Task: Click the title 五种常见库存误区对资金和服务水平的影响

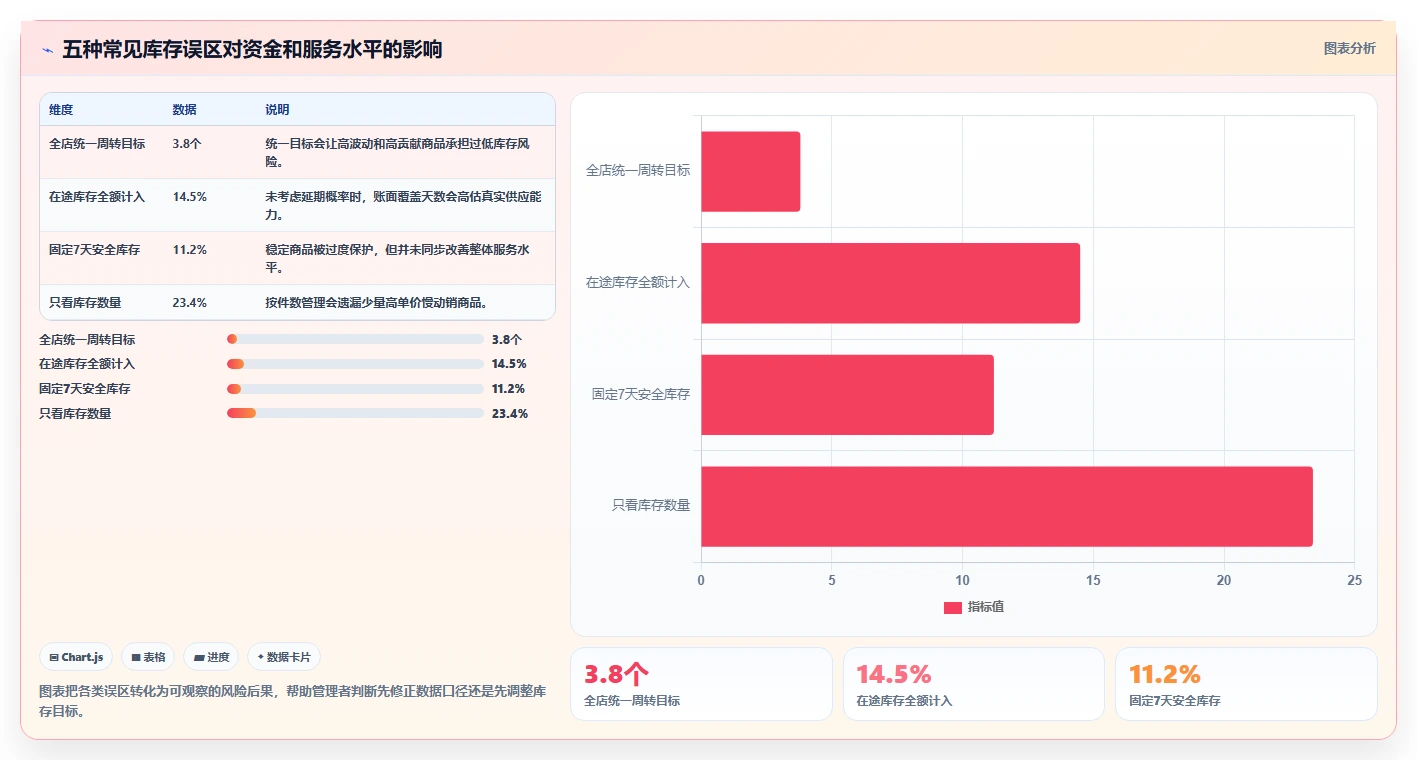Action: 252,50
